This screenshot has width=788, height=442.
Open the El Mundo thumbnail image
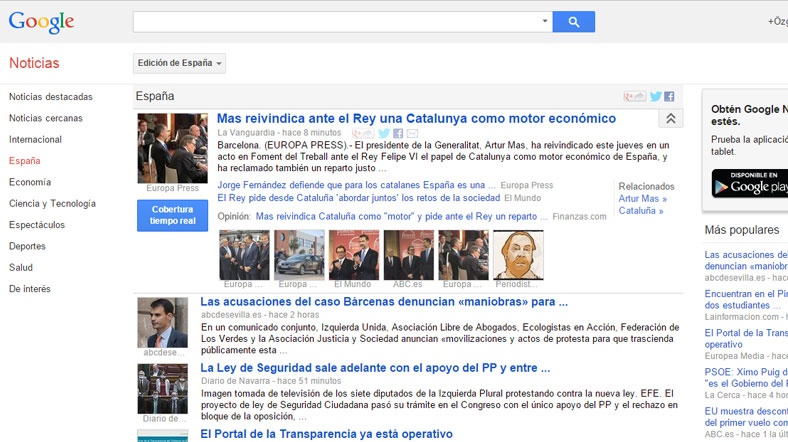(x=354, y=255)
